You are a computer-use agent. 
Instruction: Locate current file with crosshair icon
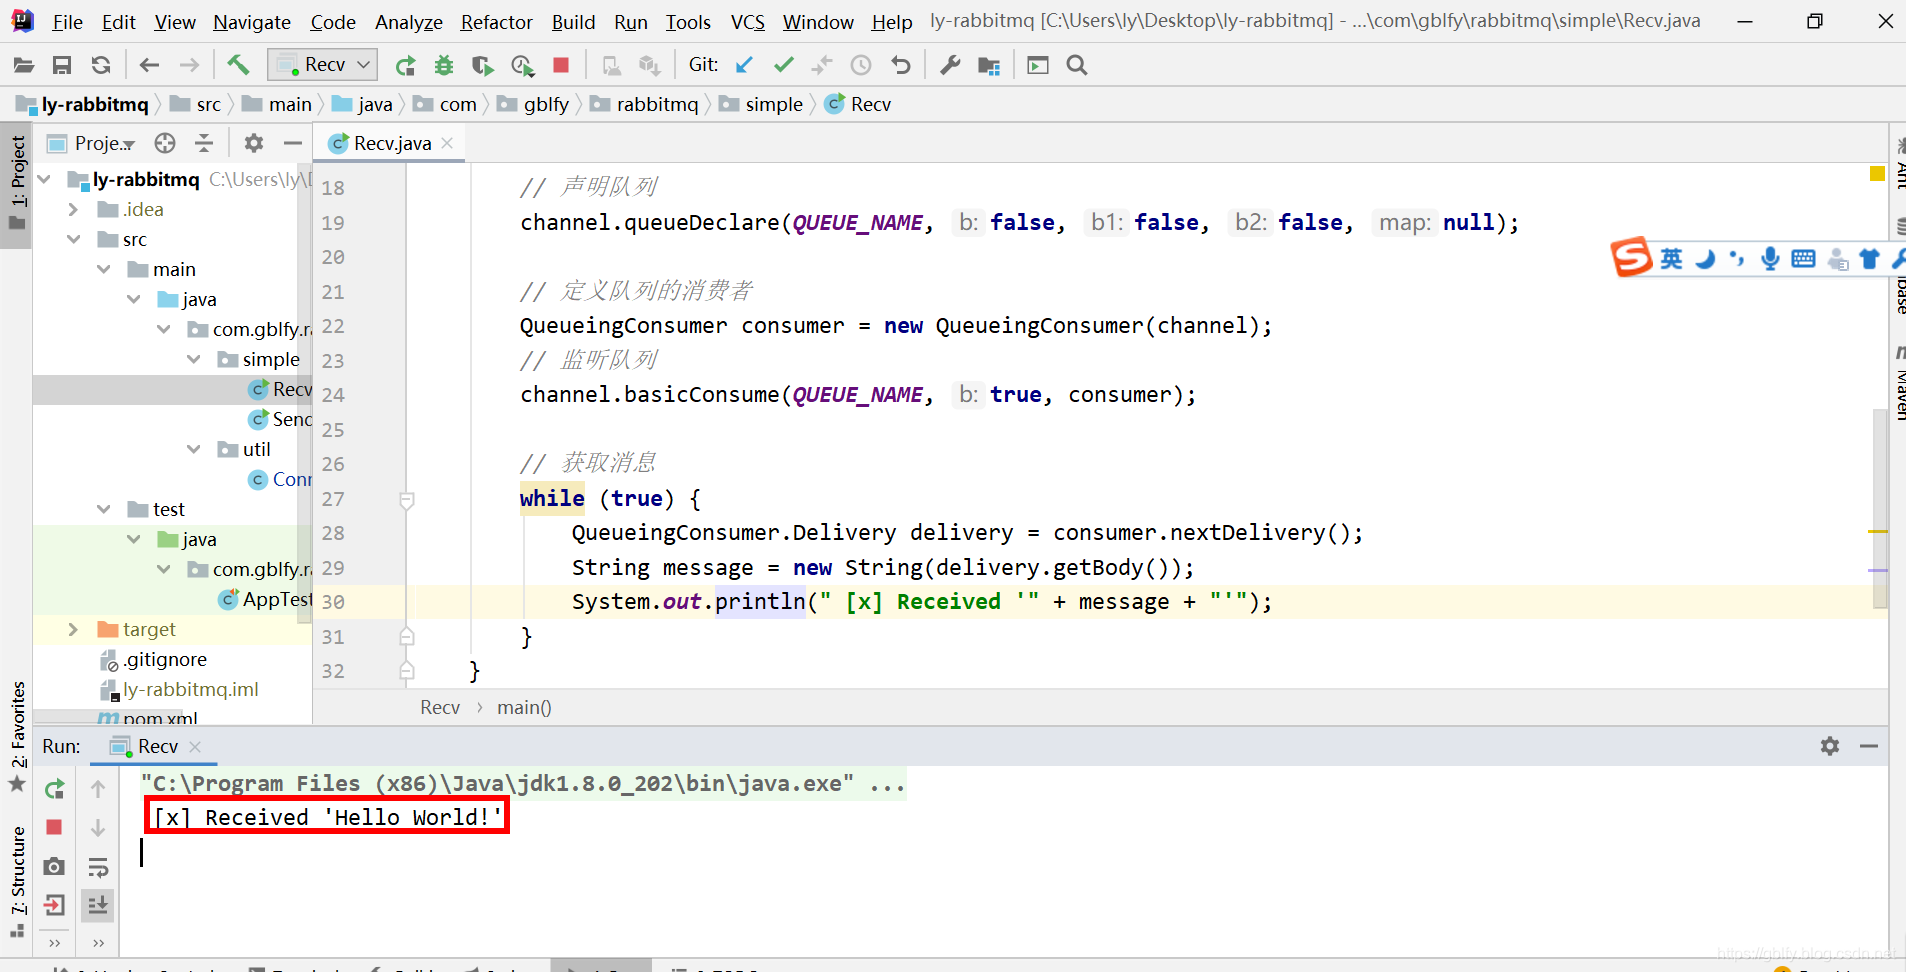165,143
